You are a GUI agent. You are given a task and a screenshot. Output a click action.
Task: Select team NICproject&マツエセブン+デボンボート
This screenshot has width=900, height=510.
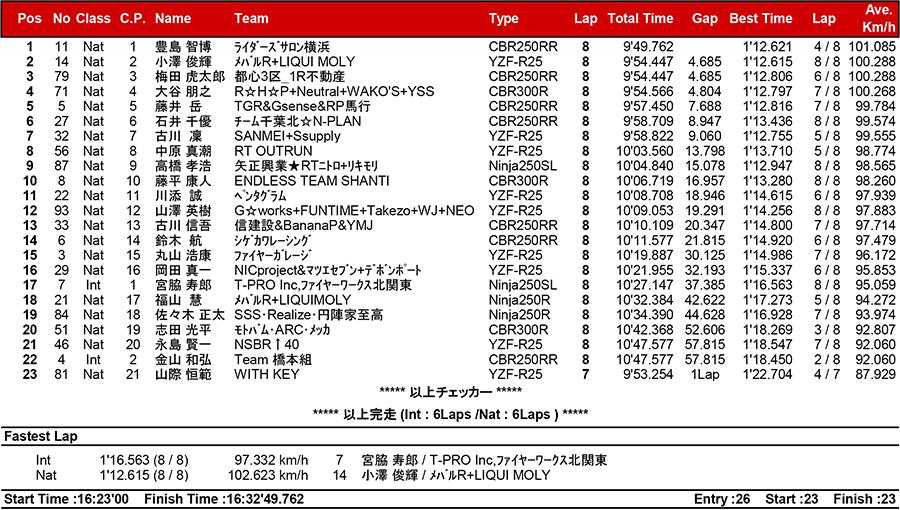(328, 271)
